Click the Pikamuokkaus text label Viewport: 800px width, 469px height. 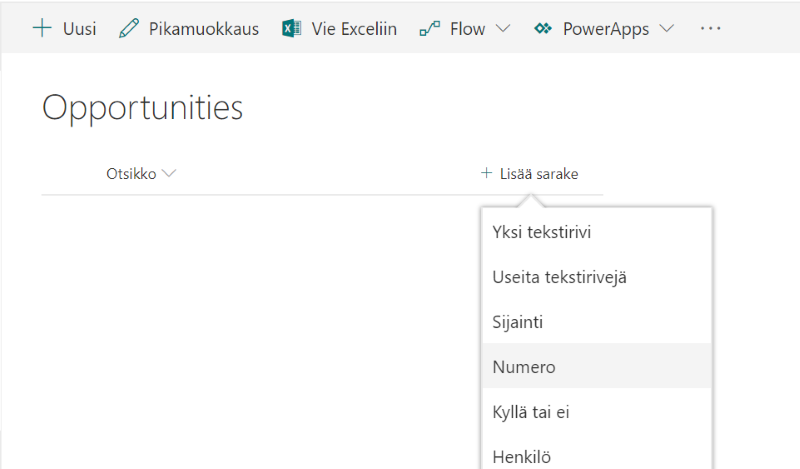point(203,29)
